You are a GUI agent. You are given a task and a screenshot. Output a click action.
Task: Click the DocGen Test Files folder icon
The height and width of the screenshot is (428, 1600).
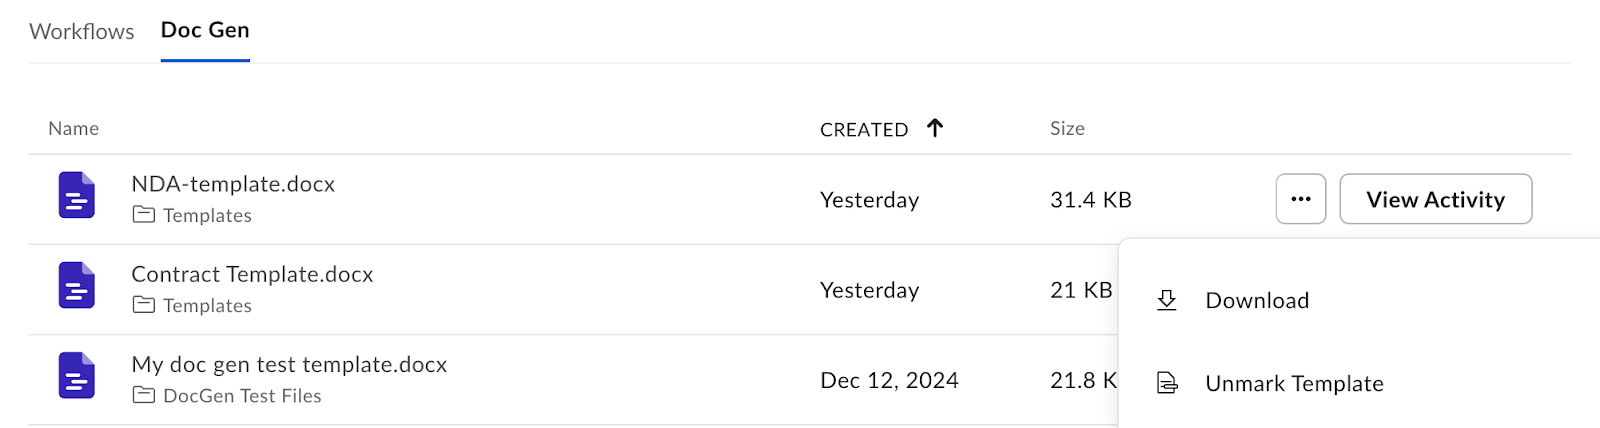pyautogui.click(x=144, y=395)
